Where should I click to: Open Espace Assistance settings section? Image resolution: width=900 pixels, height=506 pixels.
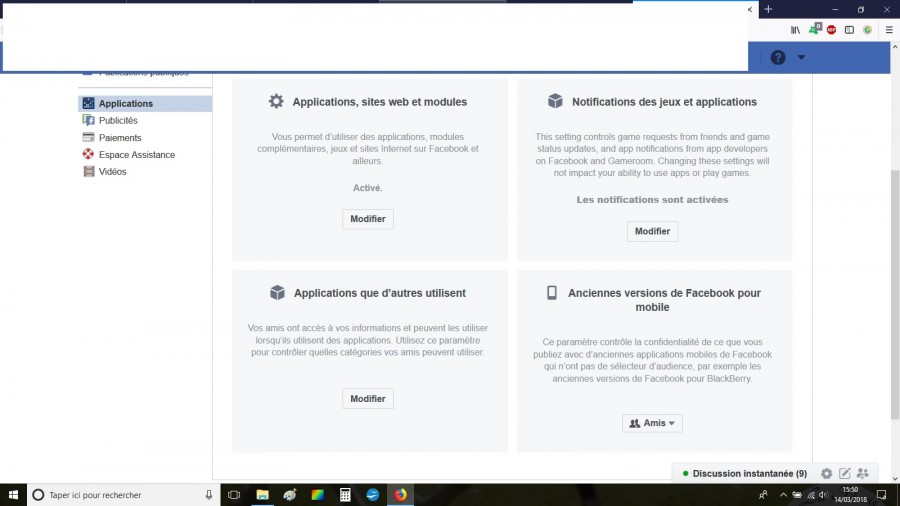coord(137,155)
